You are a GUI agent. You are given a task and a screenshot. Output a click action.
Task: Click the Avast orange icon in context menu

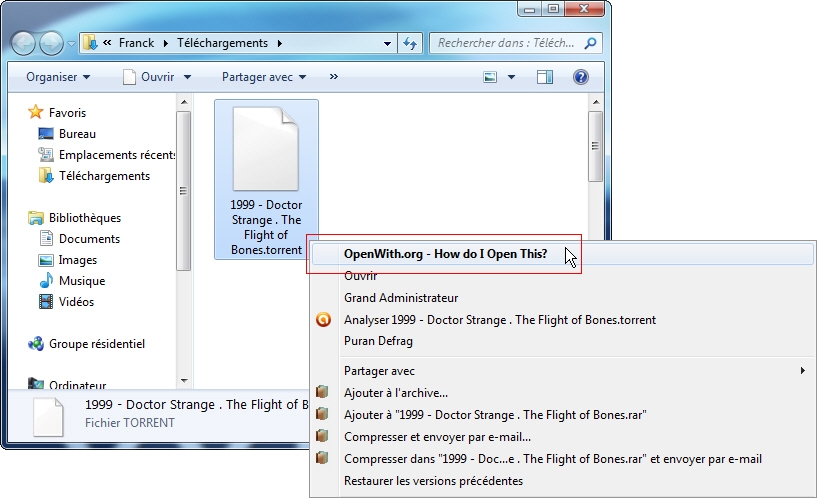[323, 319]
